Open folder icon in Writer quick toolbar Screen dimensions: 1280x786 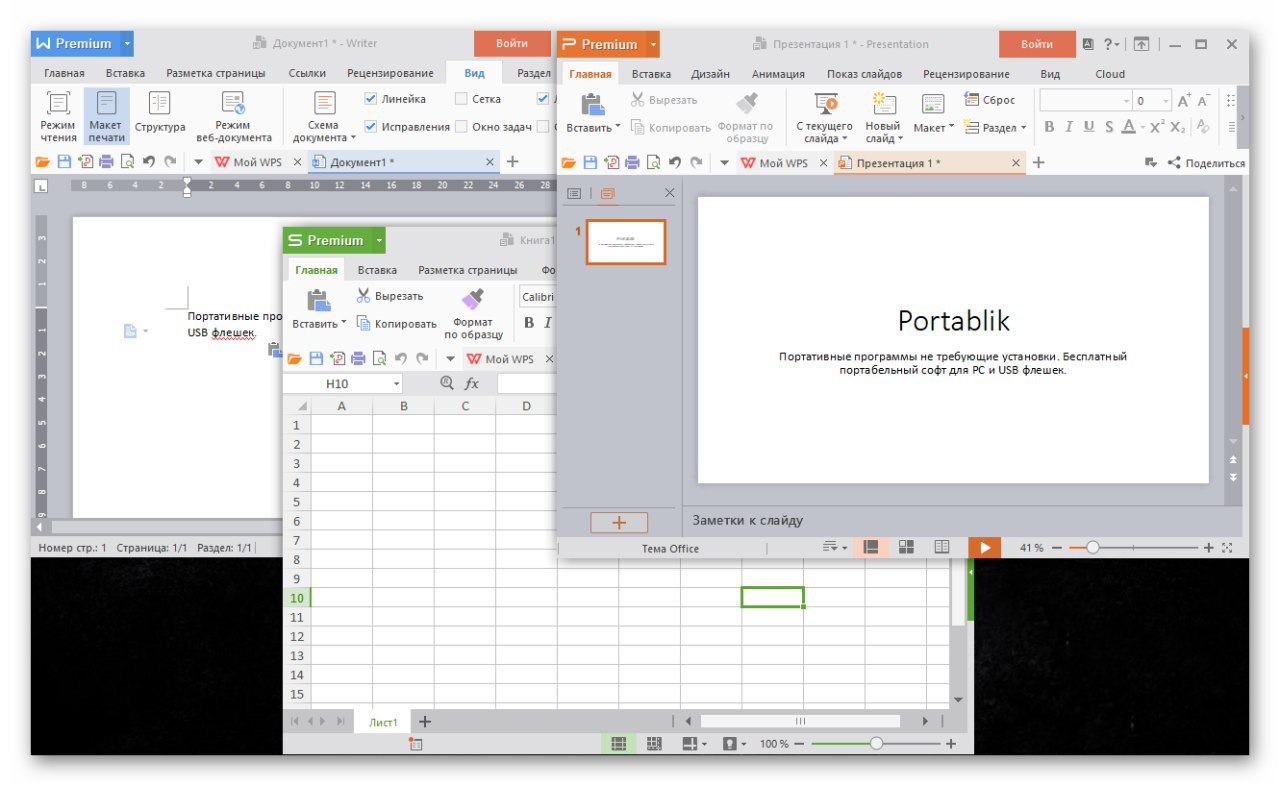[x=42, y=161]
